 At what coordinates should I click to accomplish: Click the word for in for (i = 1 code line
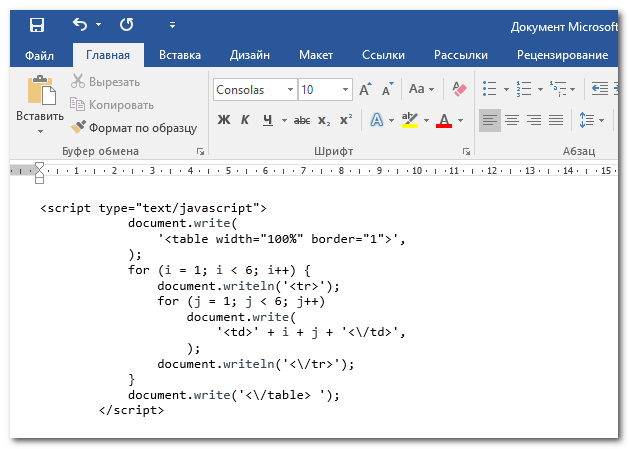point(138,270)
